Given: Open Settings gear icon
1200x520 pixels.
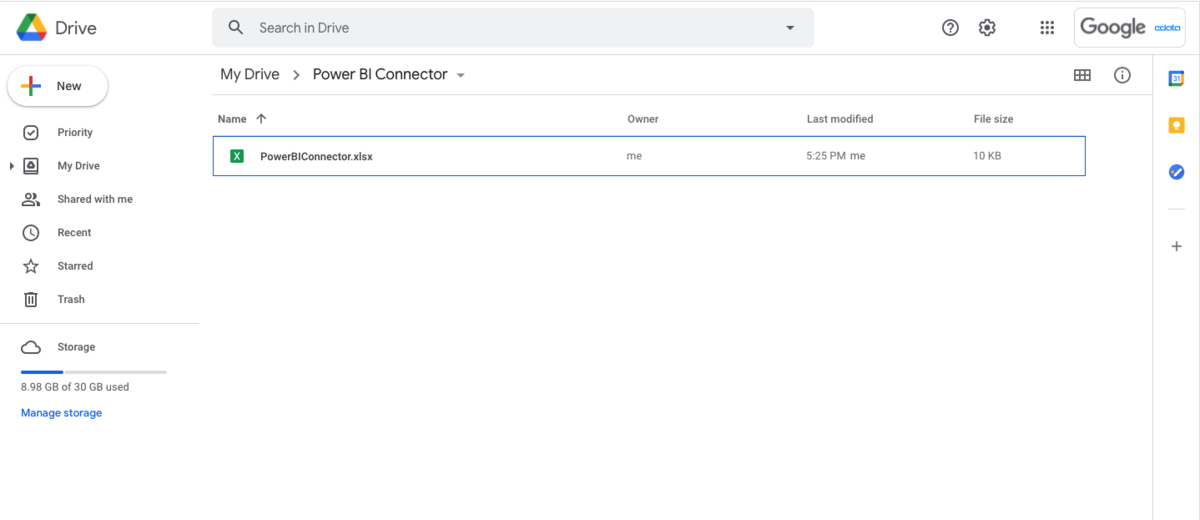Looking at the screenshot, I should coord(987,28).
